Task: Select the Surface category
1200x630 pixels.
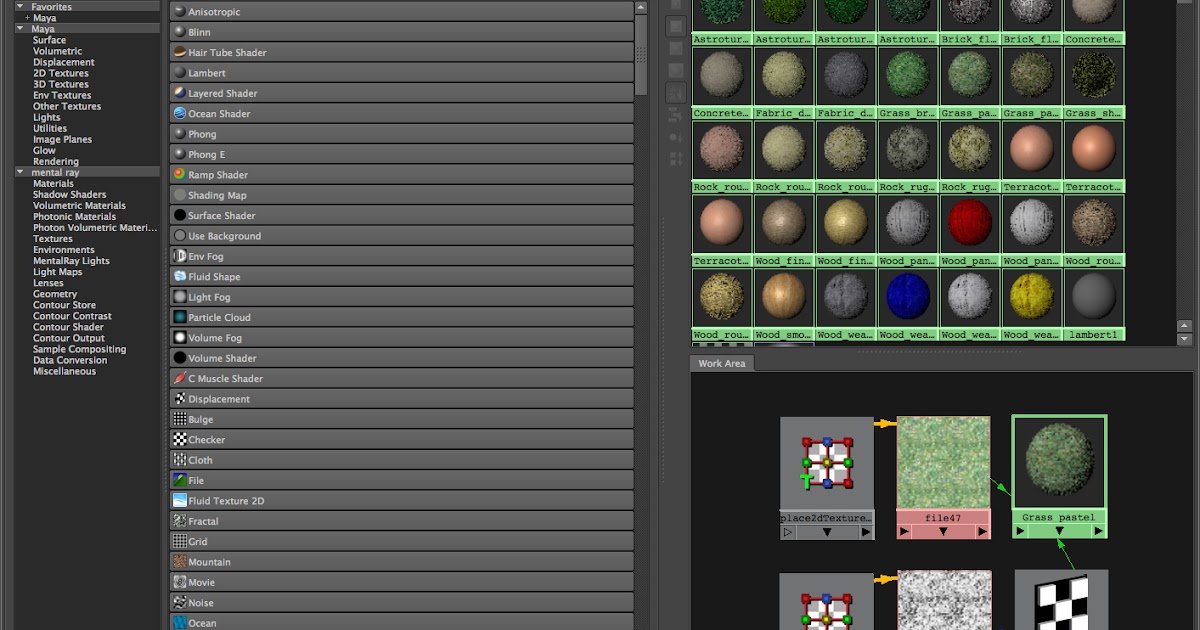Action: [50, 40]
